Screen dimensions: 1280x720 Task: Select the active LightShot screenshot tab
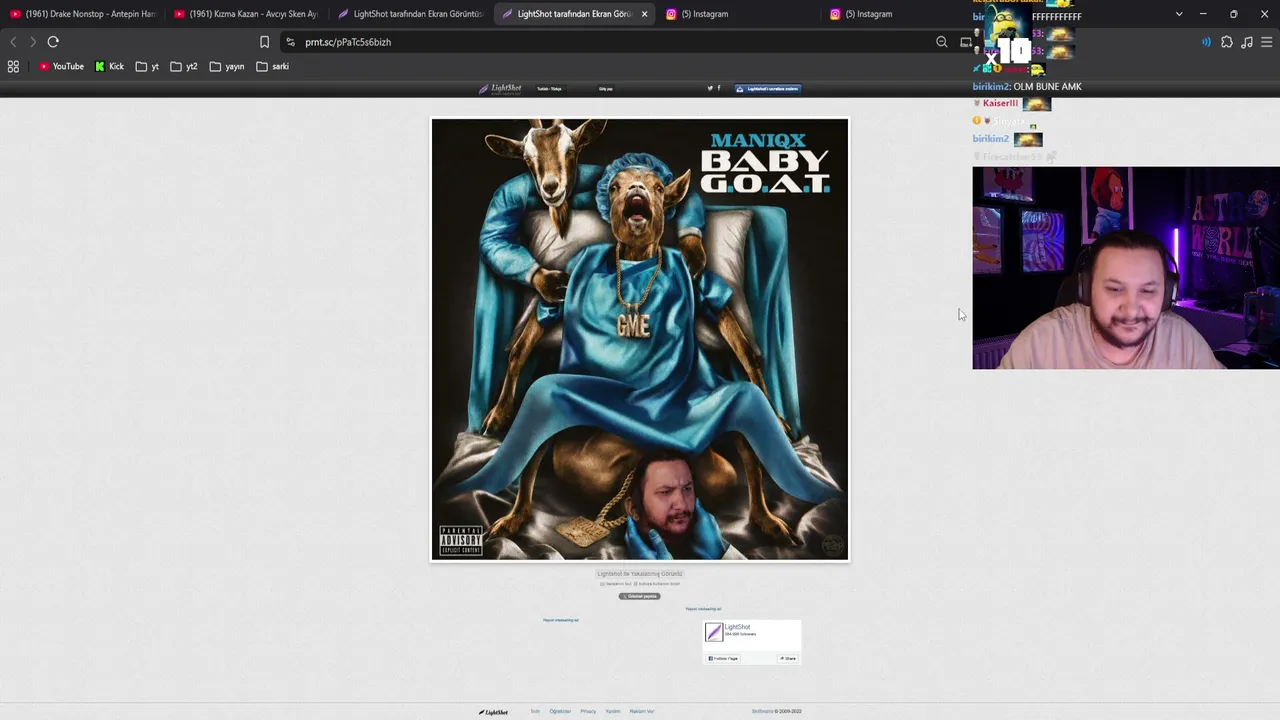(x=574, y=14)
